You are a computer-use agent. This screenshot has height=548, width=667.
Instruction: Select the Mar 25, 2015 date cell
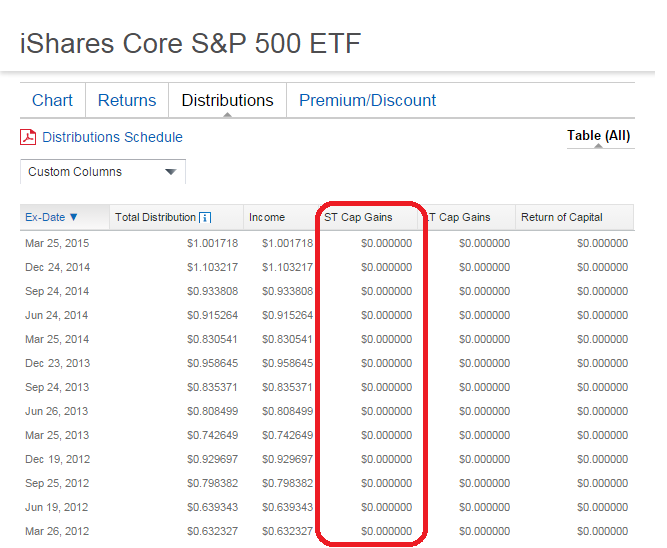pos(57,243)
